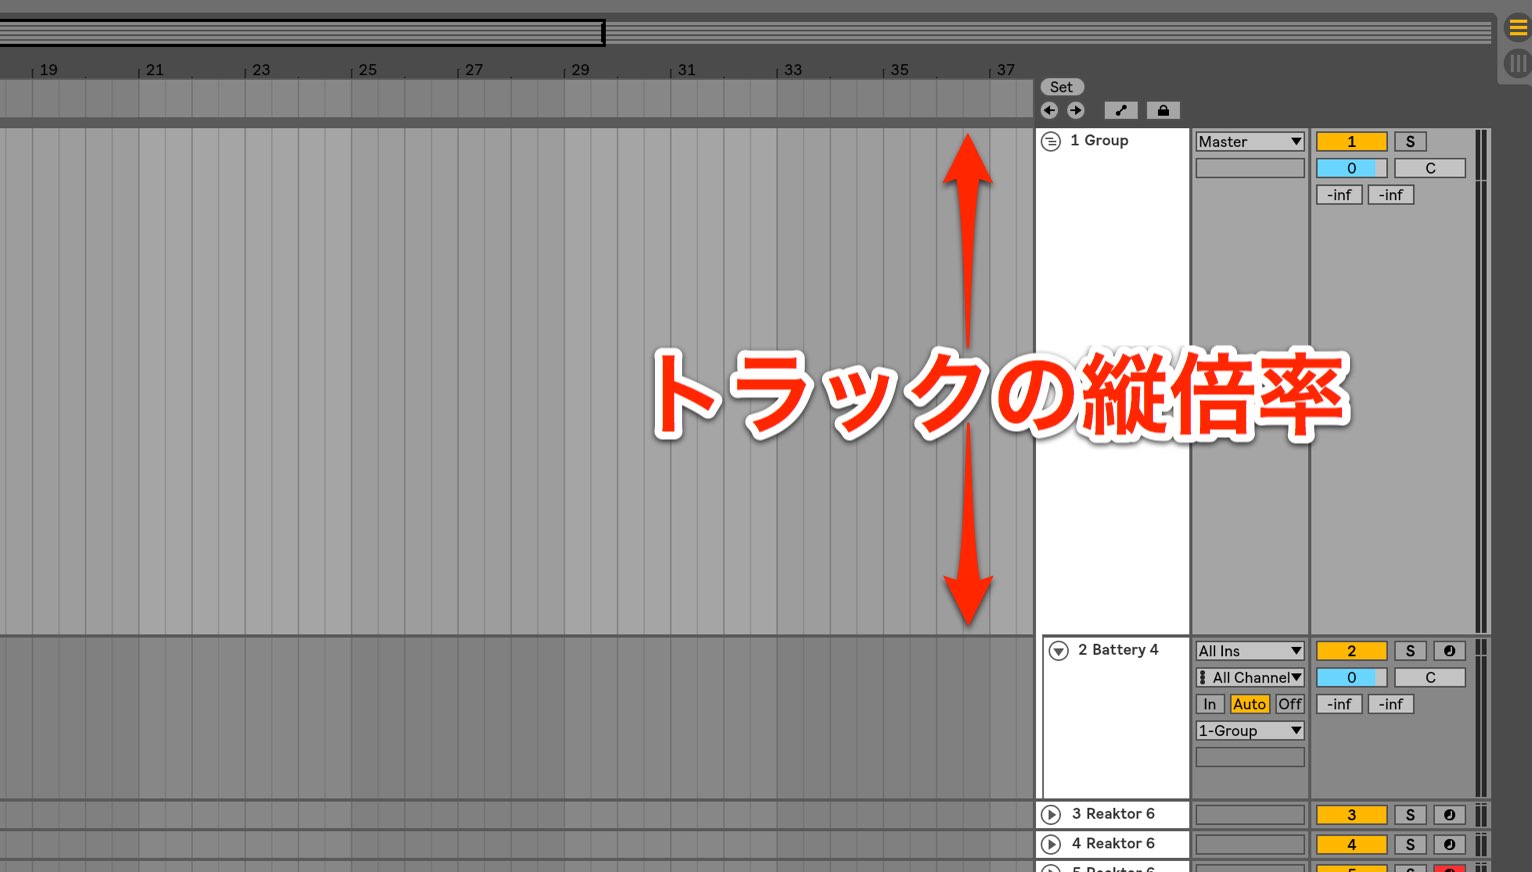Click the empty output channel box under 1-Group
The height and width of the screenshot is (872, 1532).
coord(1250,757)
